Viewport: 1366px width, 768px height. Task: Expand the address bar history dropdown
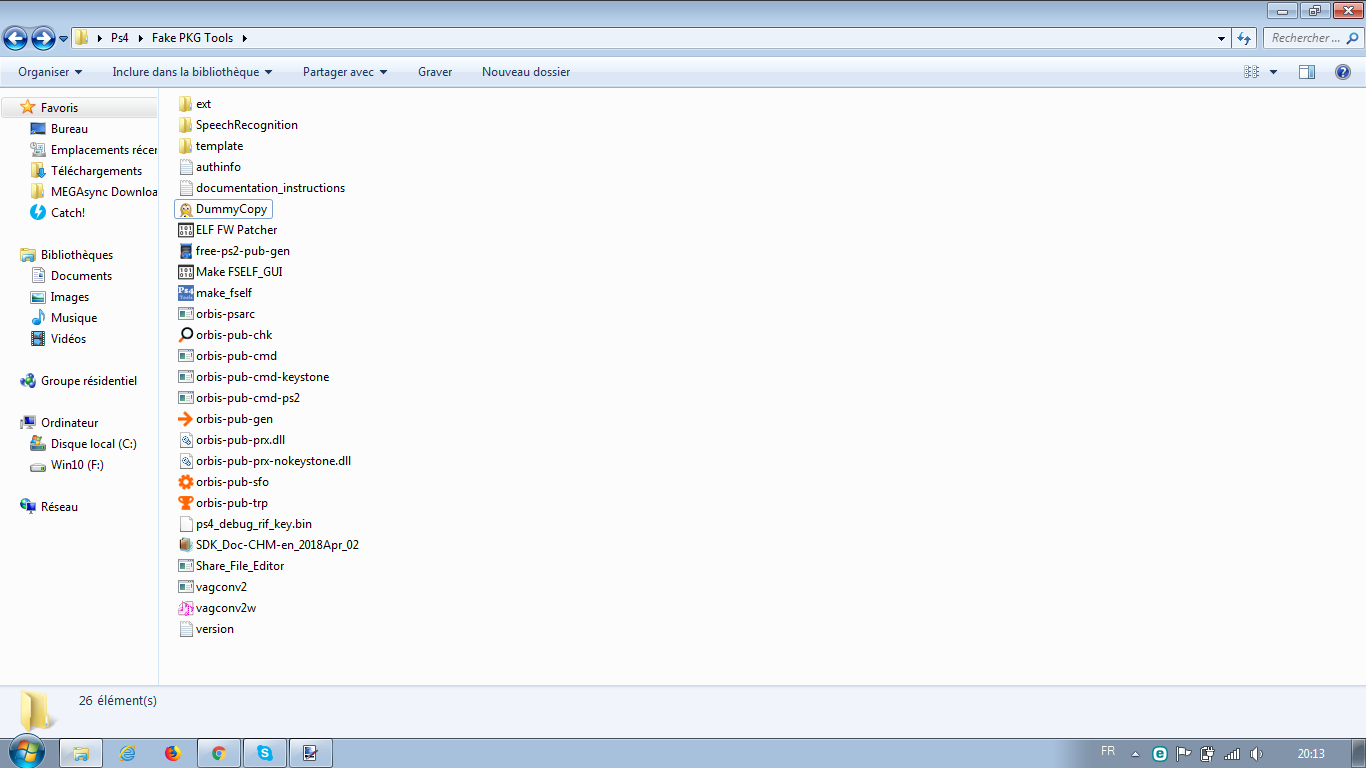(x=1222, y=38)
